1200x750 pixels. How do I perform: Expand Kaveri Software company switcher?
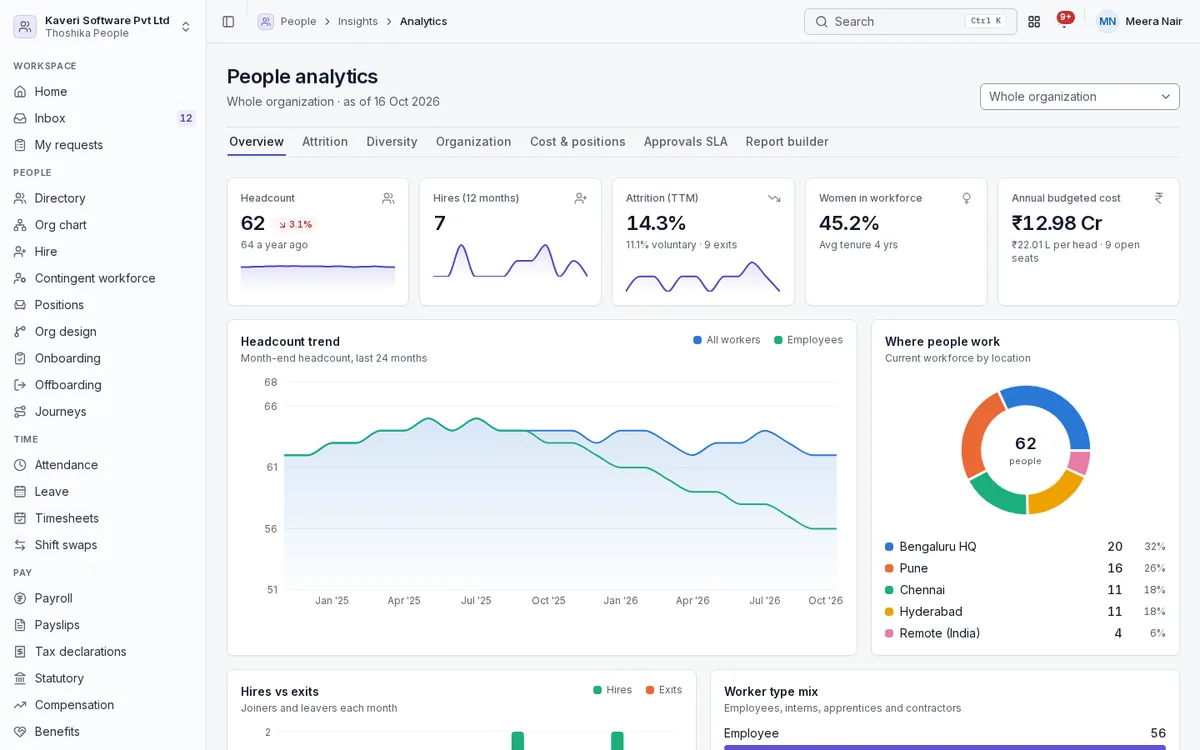103,26
